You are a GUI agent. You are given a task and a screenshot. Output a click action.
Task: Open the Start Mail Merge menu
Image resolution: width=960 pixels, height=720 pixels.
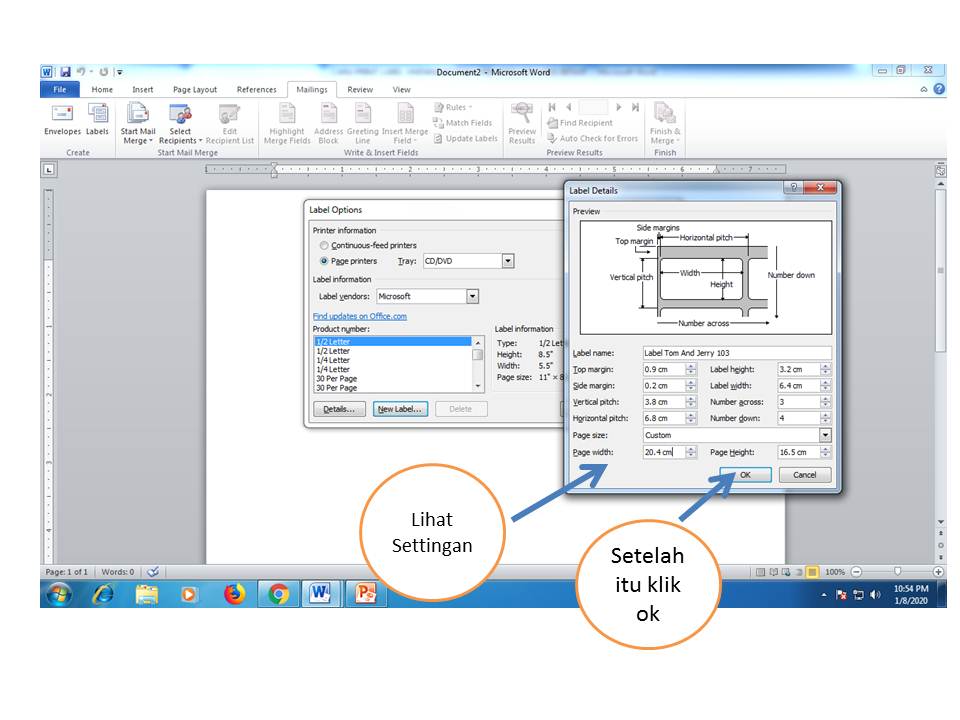click(138, 124)
